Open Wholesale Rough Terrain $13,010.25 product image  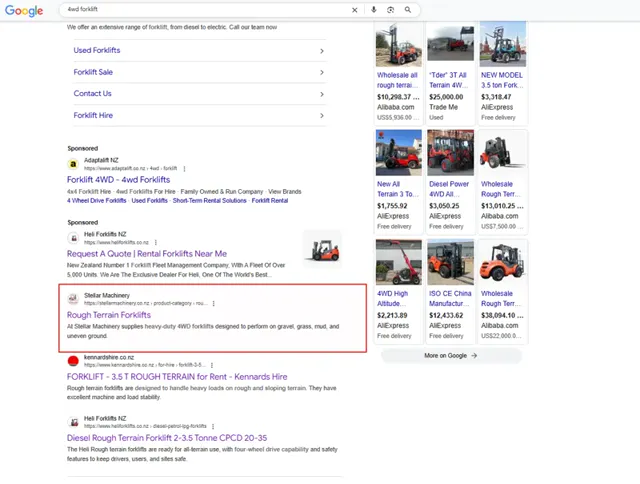tap(503, 153)
